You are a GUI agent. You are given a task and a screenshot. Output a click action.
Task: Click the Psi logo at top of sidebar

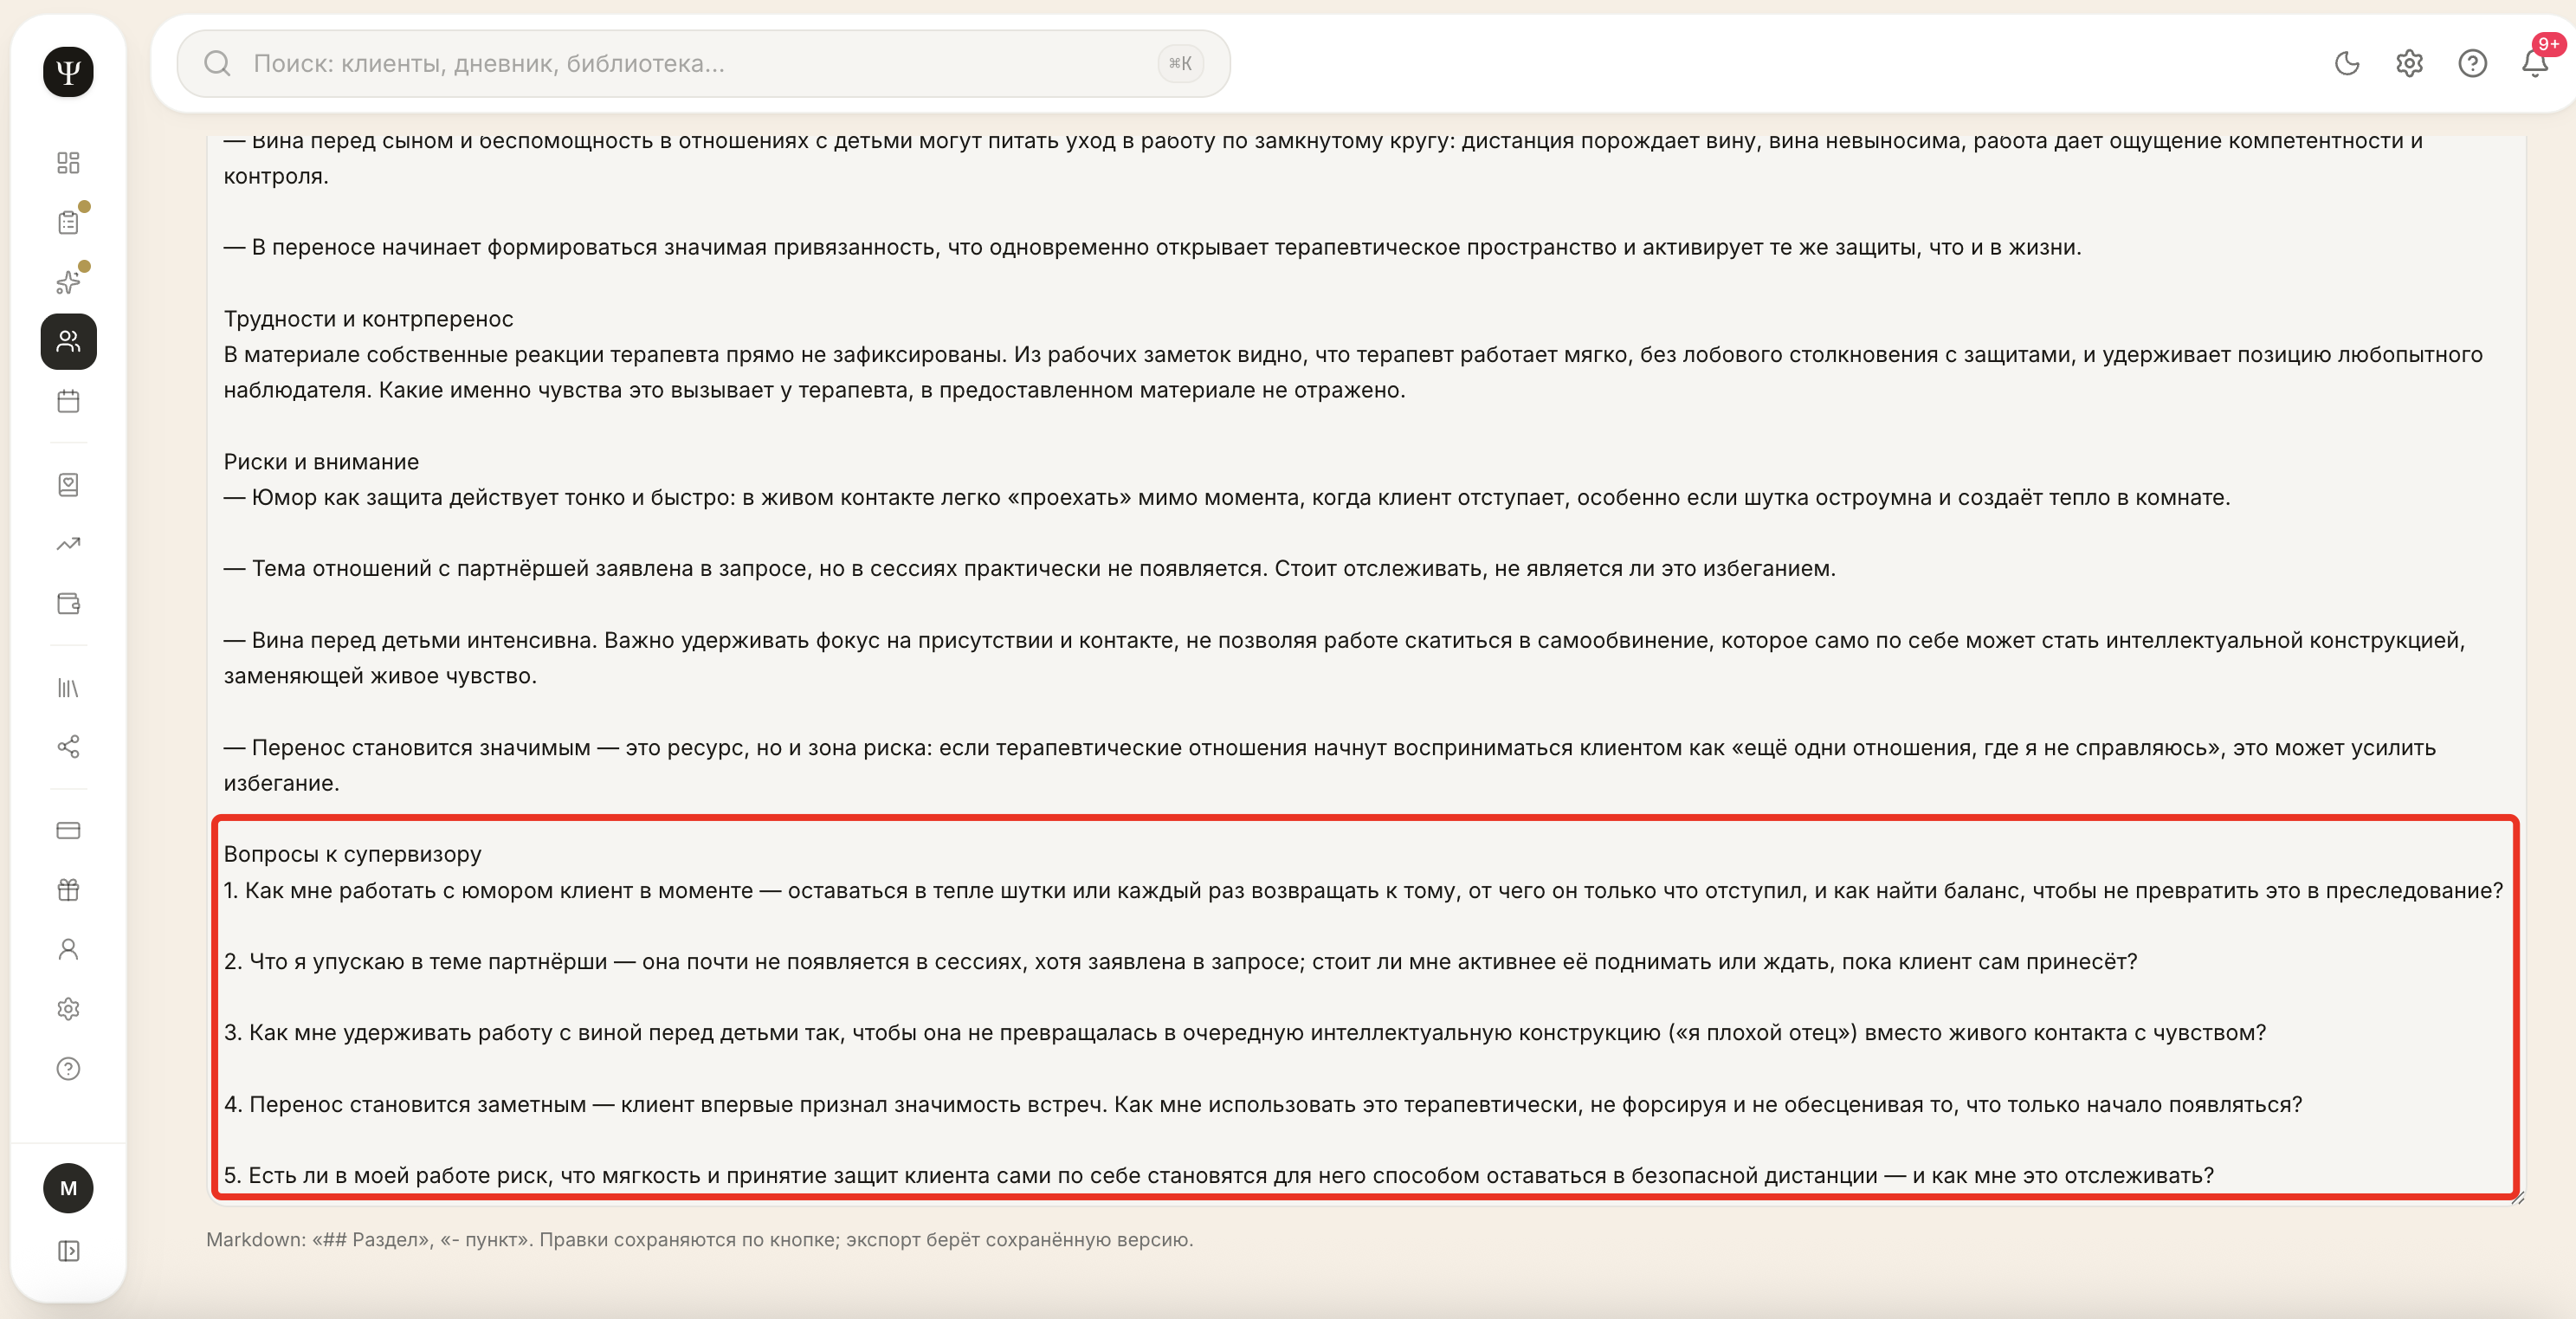pyautogui.click(x=68, y=71)
